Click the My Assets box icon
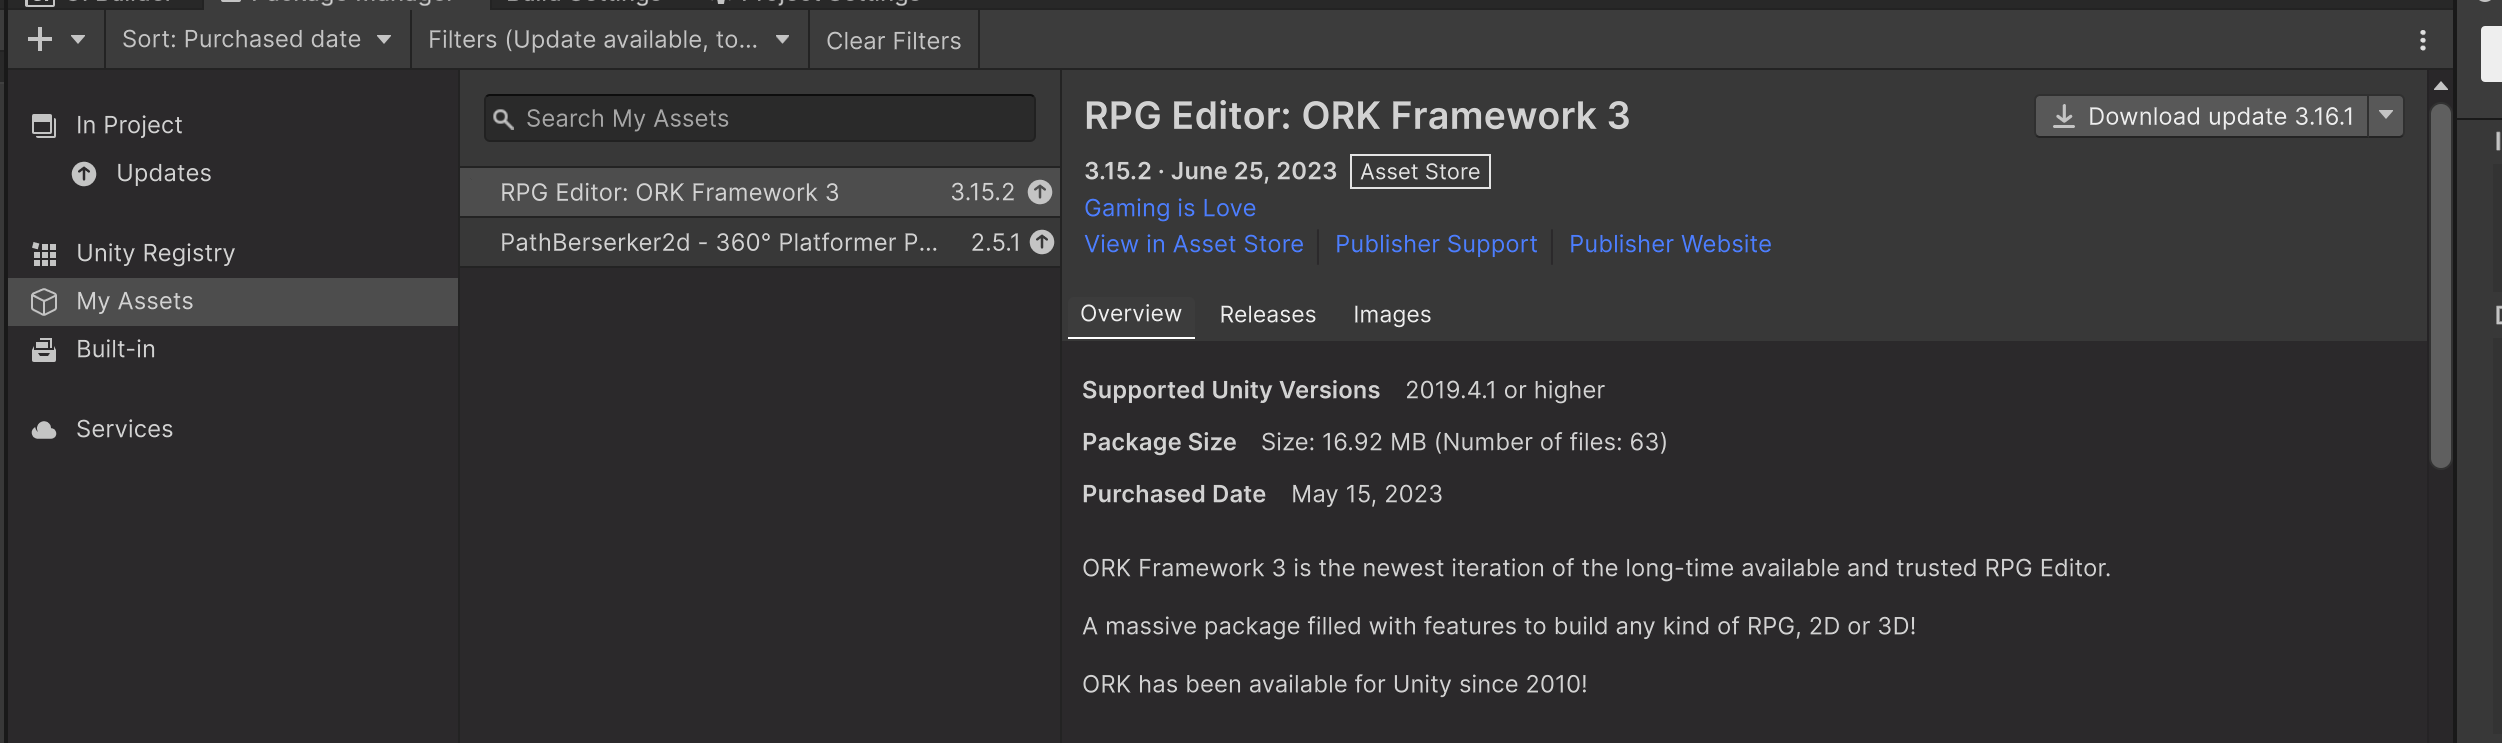The height and width of the screenshot is (743, 2502). [44, 302]
